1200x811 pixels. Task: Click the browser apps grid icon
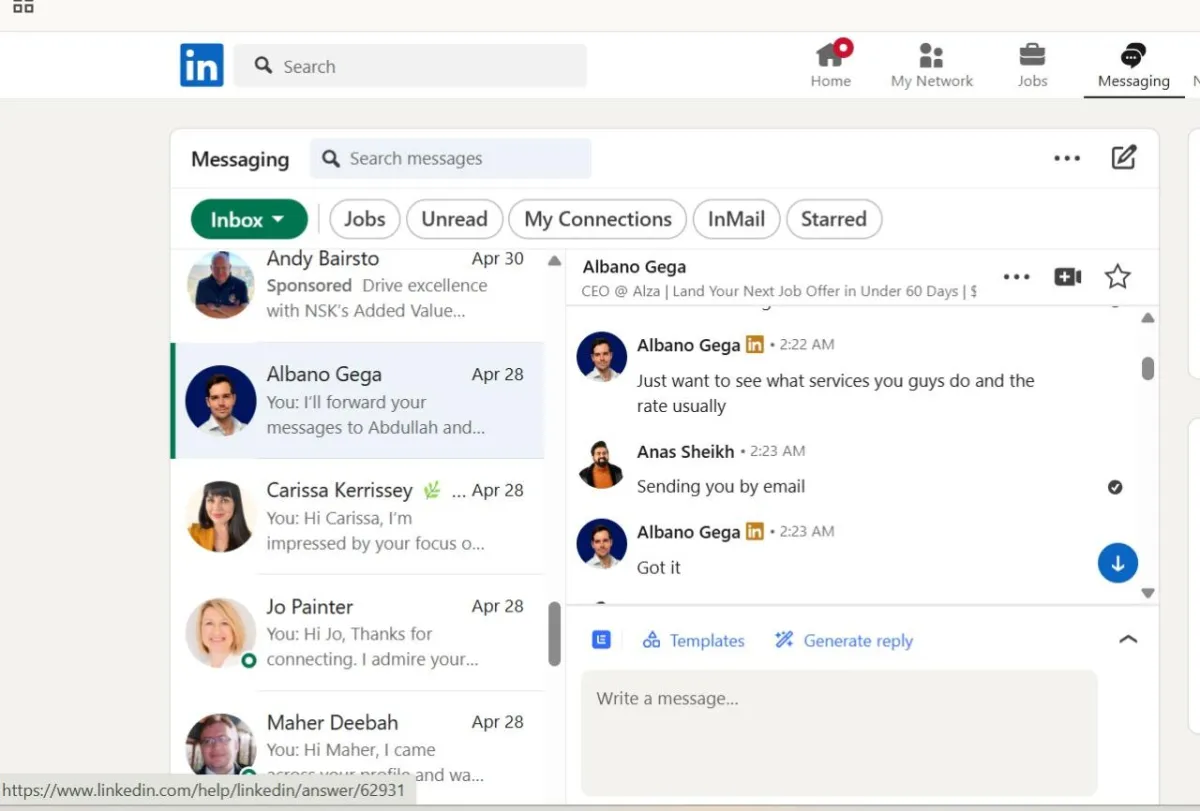click(23, 6)
